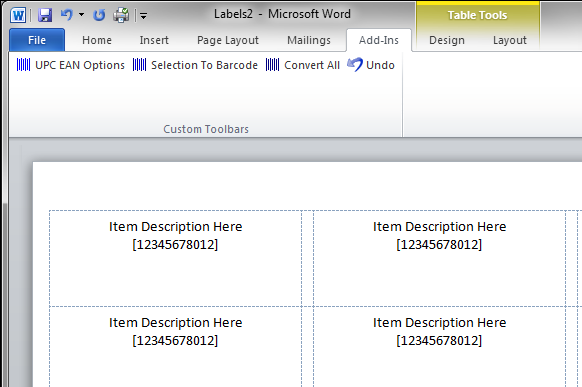Save the document with the floppy disk icon
The height and width of the screenshot is (387, 582).
tap(45, 15)
